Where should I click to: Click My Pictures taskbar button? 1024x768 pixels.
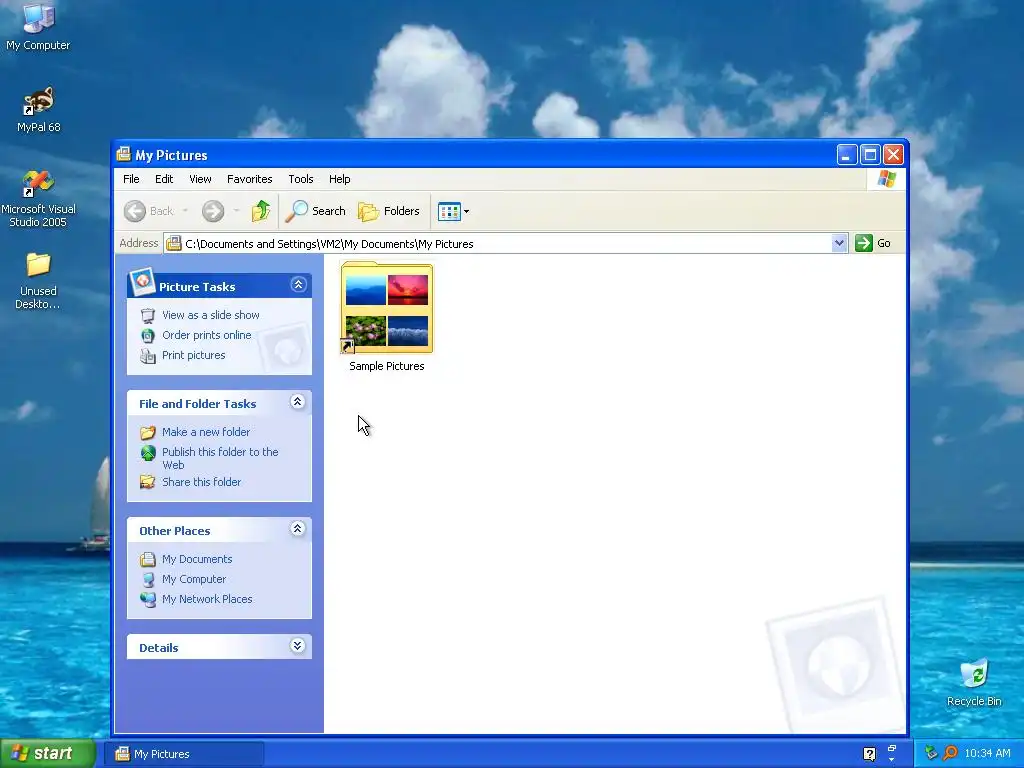click(185, 754)
